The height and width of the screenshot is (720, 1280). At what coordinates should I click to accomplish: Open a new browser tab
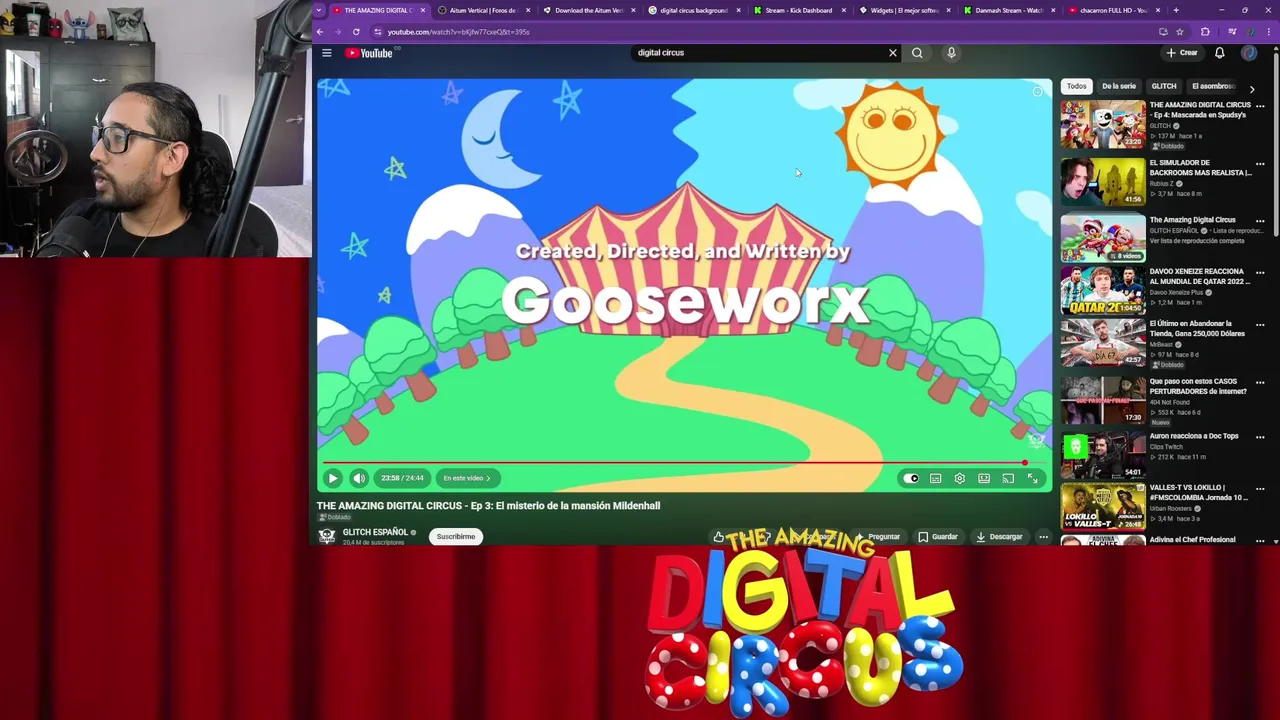(x=1176, y=10)
